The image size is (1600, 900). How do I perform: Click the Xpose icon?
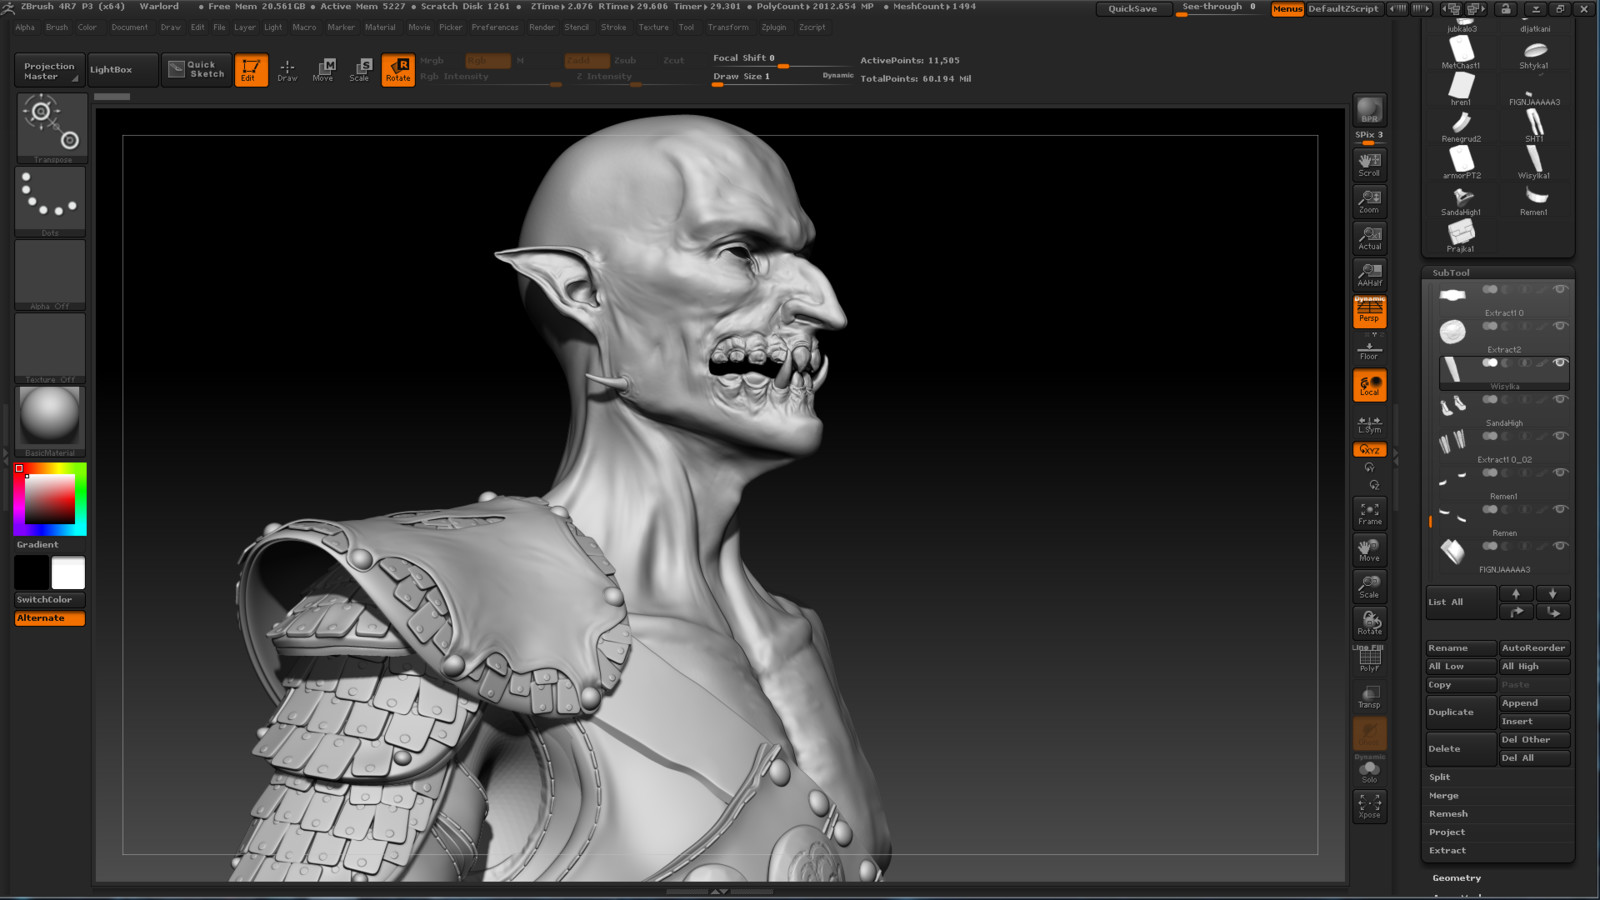click(1369, 806)
